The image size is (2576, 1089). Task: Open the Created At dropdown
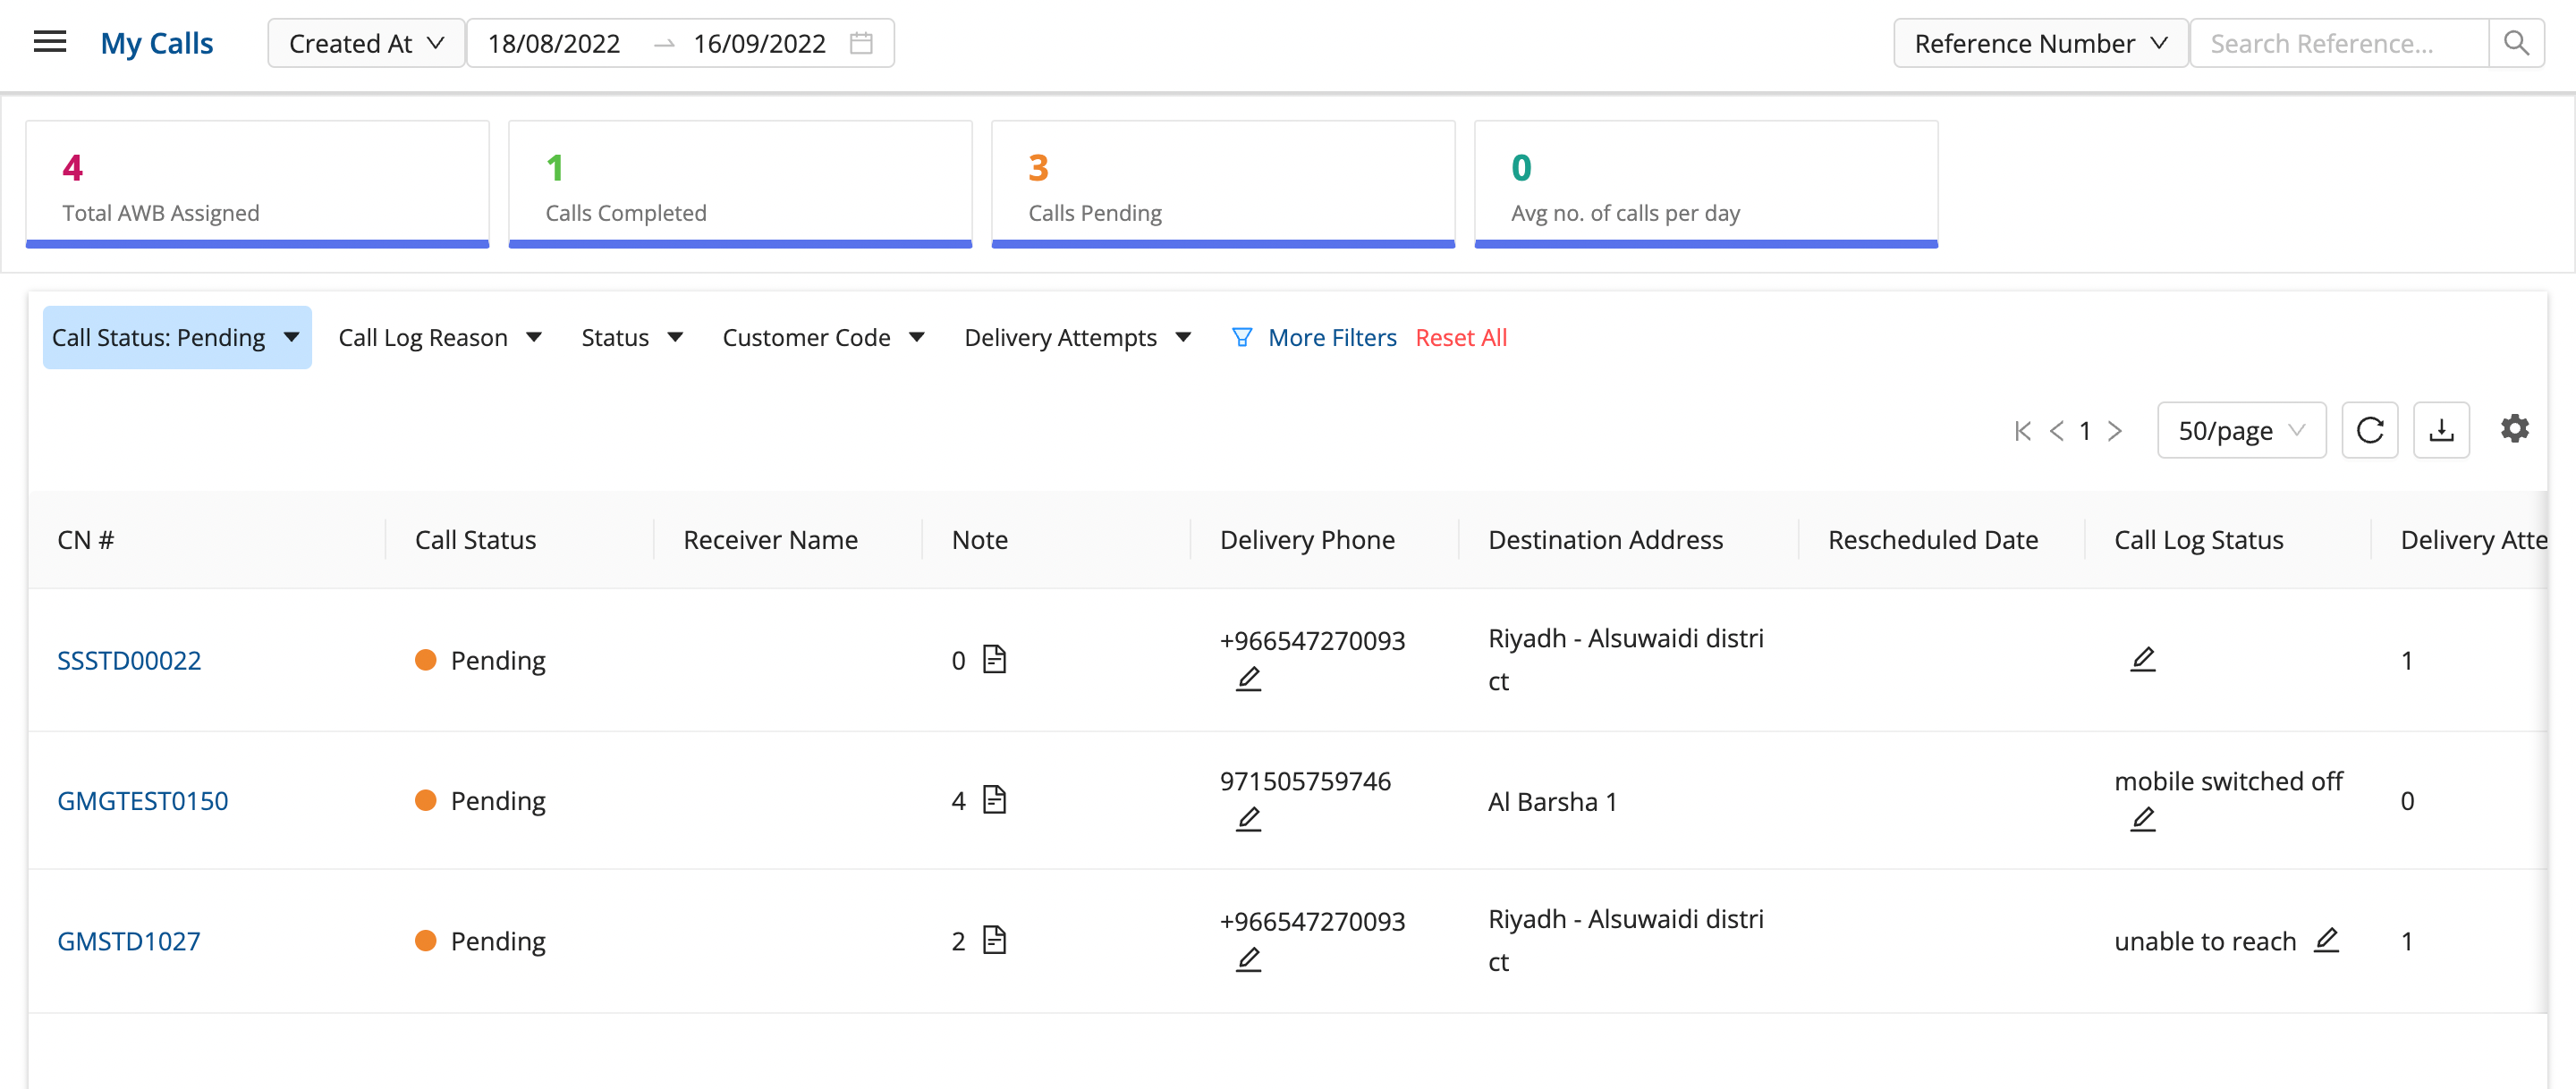click(366, 43)
